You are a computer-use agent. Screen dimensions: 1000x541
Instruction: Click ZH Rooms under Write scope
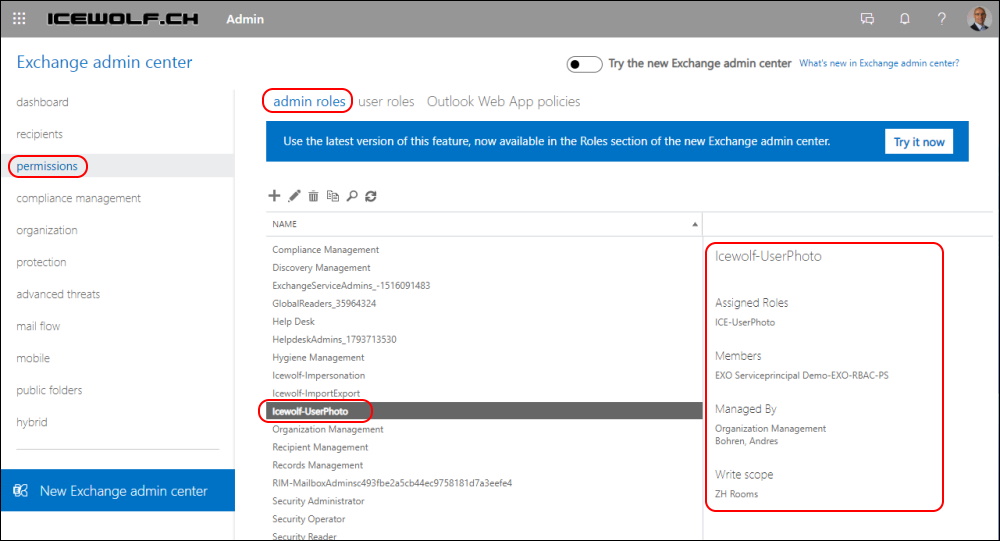[736, 494]
